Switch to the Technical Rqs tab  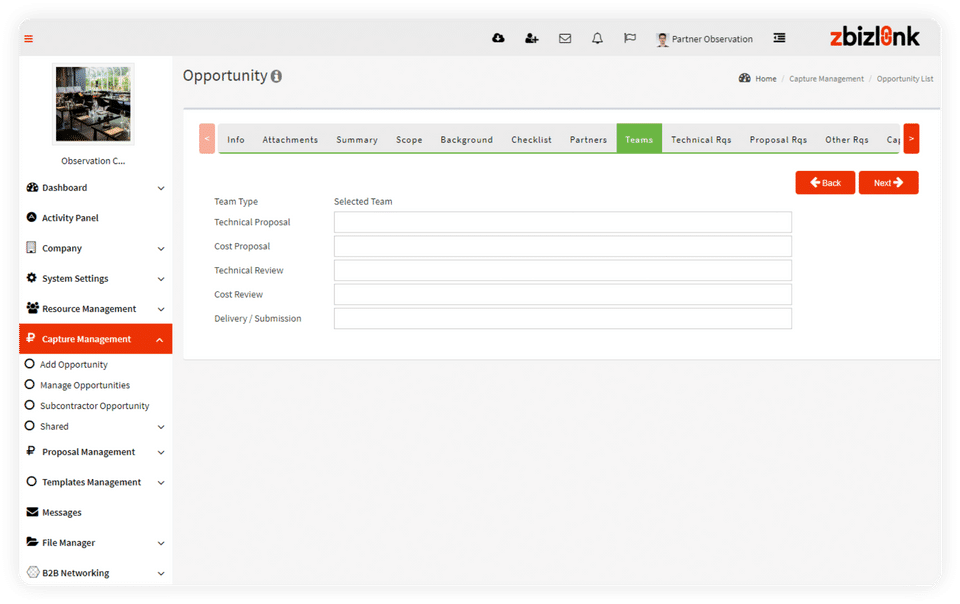tap(701, 140)
